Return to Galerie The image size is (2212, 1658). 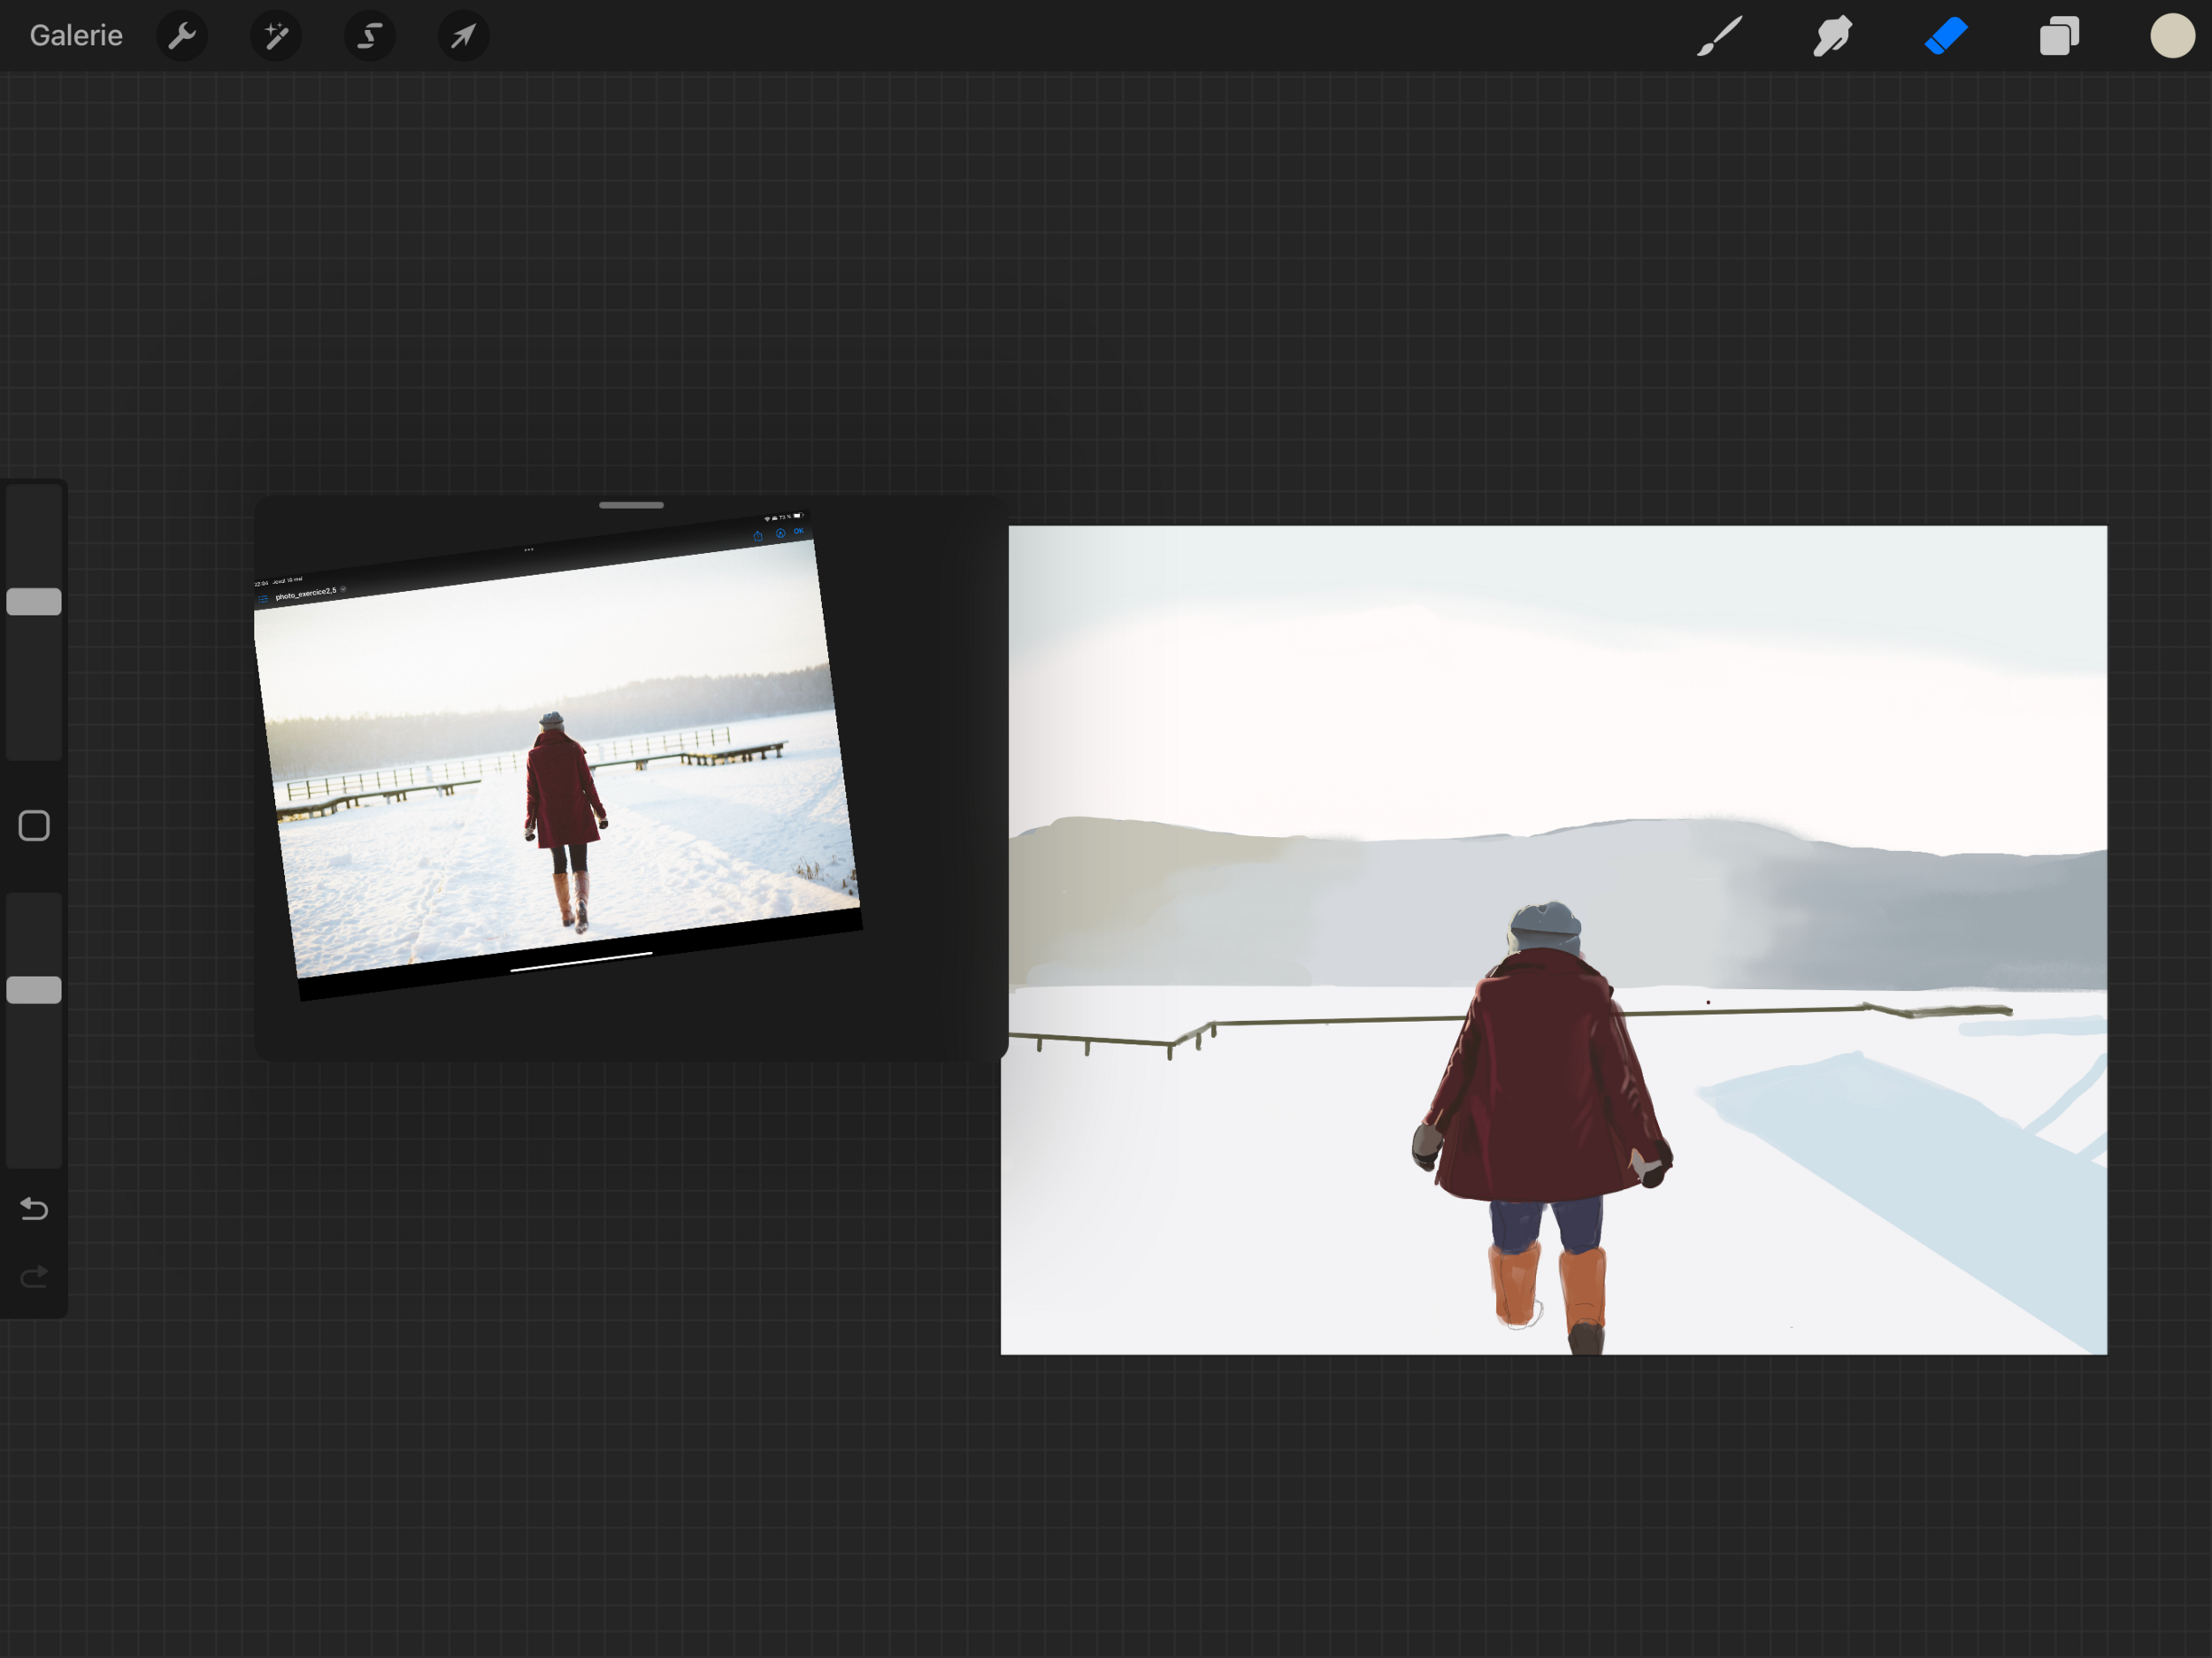[x=76, y=37]
